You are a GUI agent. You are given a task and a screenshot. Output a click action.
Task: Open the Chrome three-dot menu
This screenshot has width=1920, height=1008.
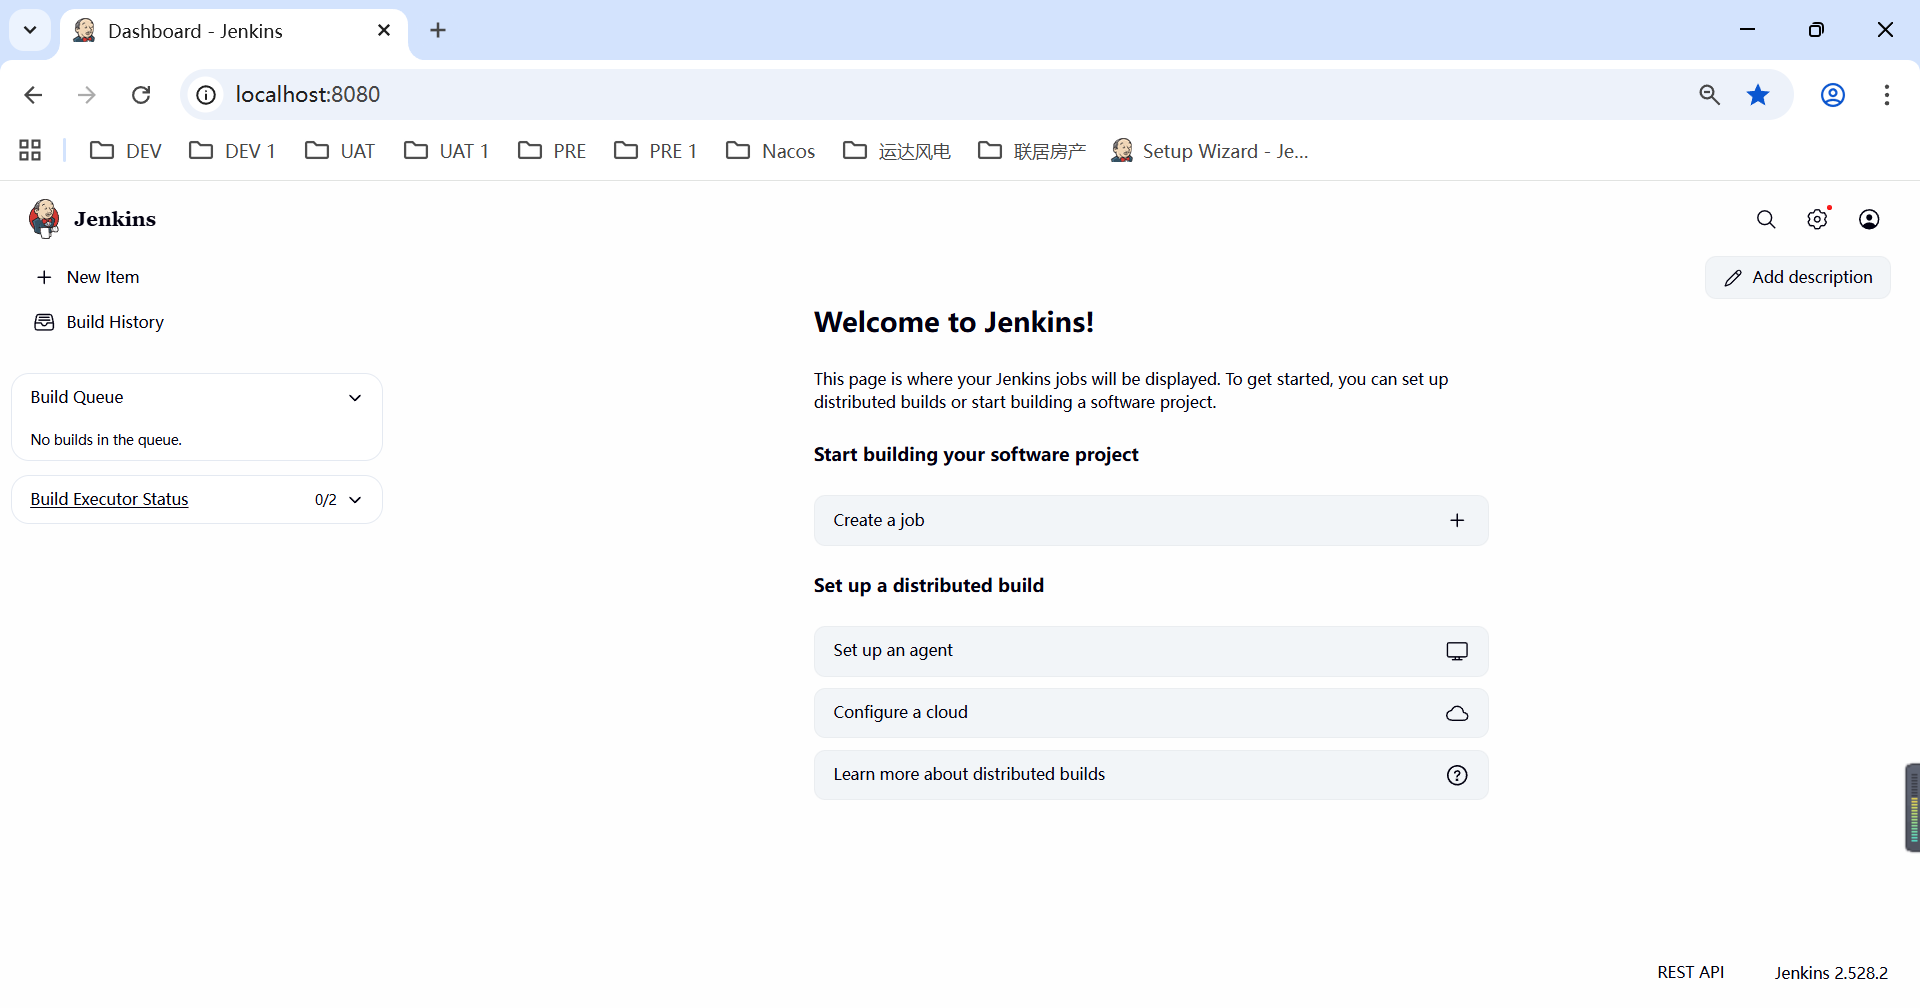coord(1887,95)
